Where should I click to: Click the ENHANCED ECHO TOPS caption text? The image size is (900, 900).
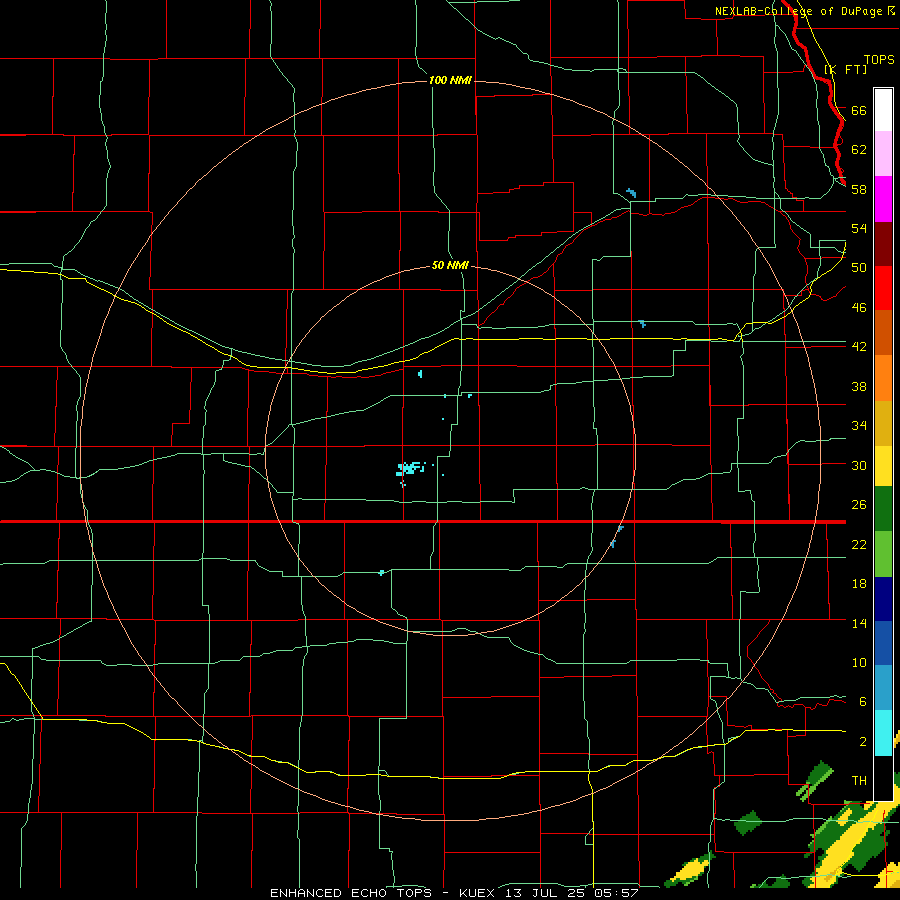click(x=351, y=893)
